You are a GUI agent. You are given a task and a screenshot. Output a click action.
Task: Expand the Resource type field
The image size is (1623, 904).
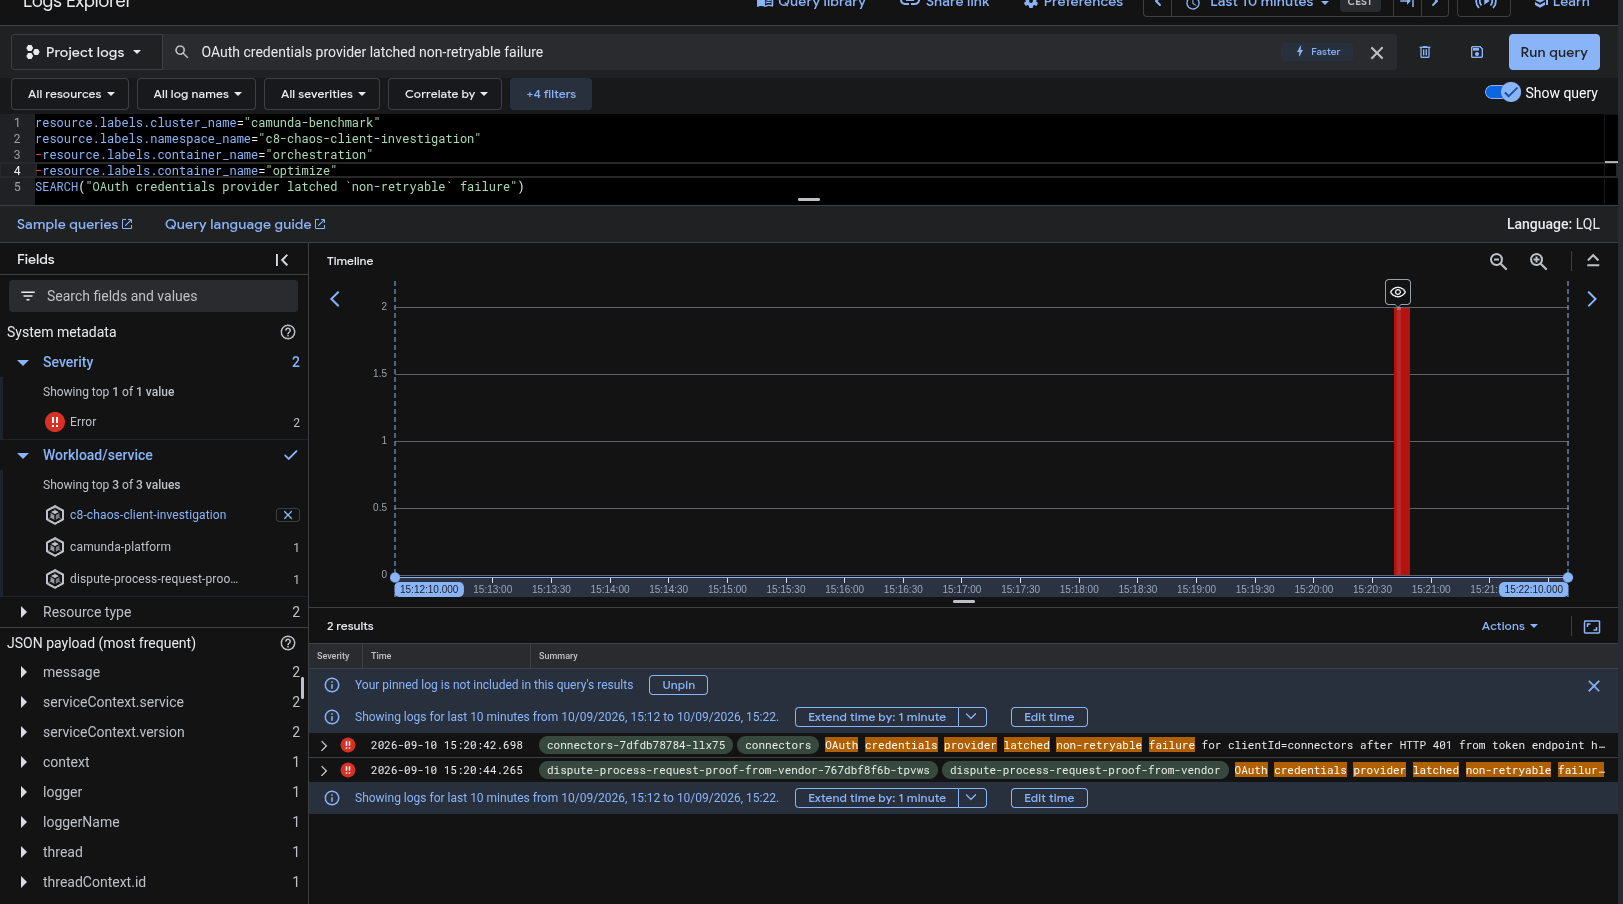coord(23,612)
